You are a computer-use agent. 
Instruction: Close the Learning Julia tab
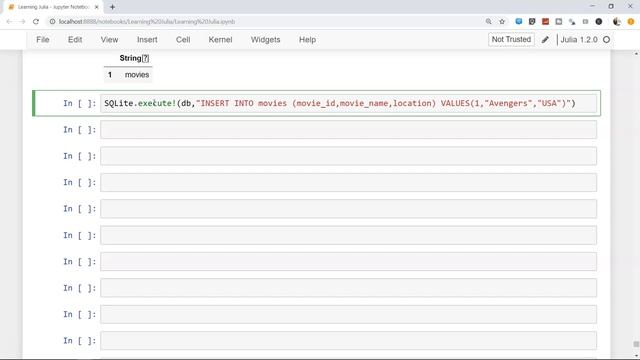tap(97, 7)
